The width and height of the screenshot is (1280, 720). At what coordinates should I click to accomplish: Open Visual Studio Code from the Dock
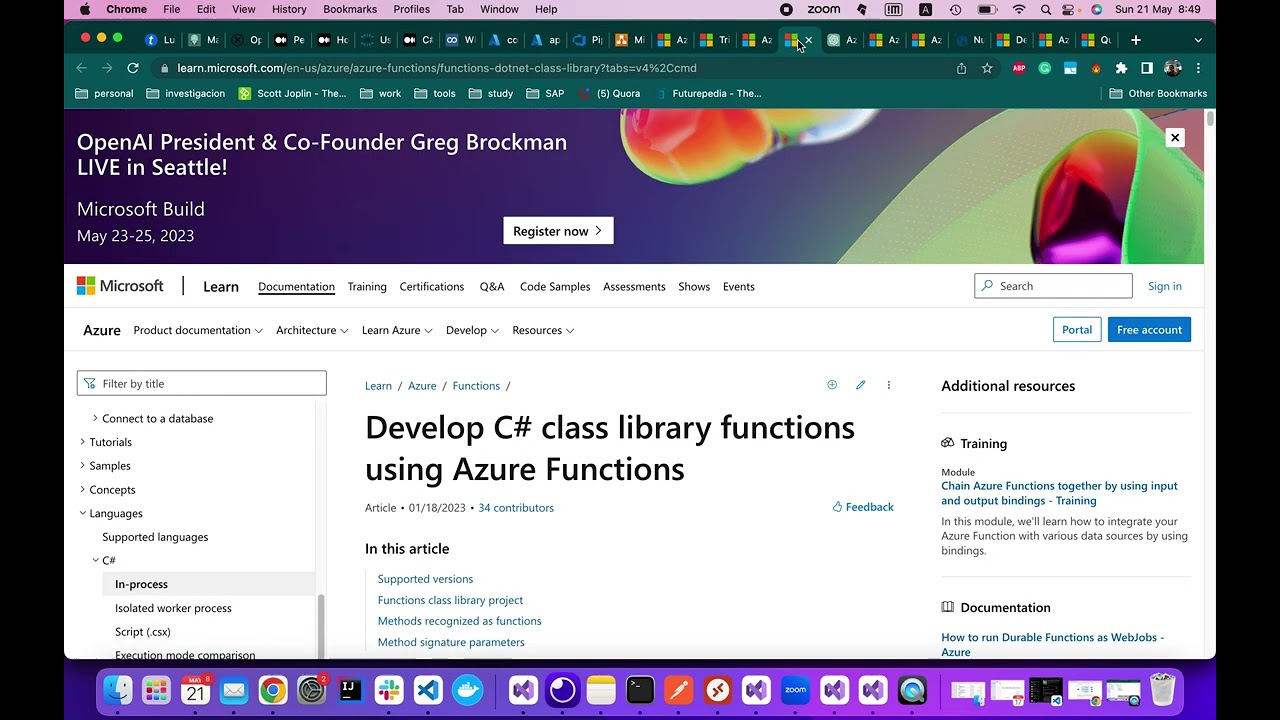pos(428,690)
